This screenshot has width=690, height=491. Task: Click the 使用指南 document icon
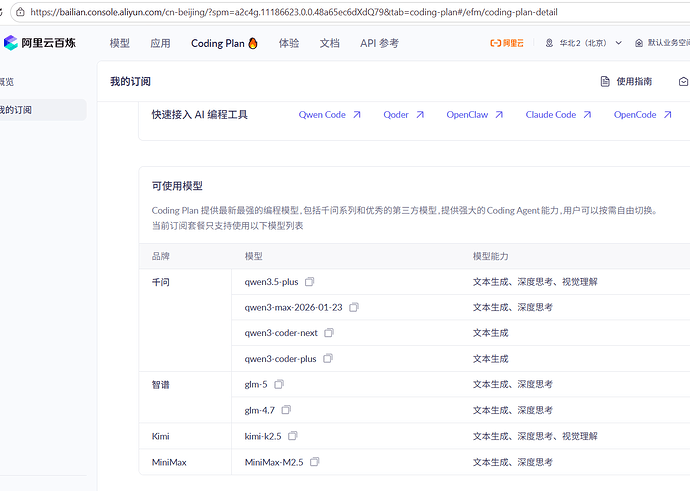[x=606, y=81]
